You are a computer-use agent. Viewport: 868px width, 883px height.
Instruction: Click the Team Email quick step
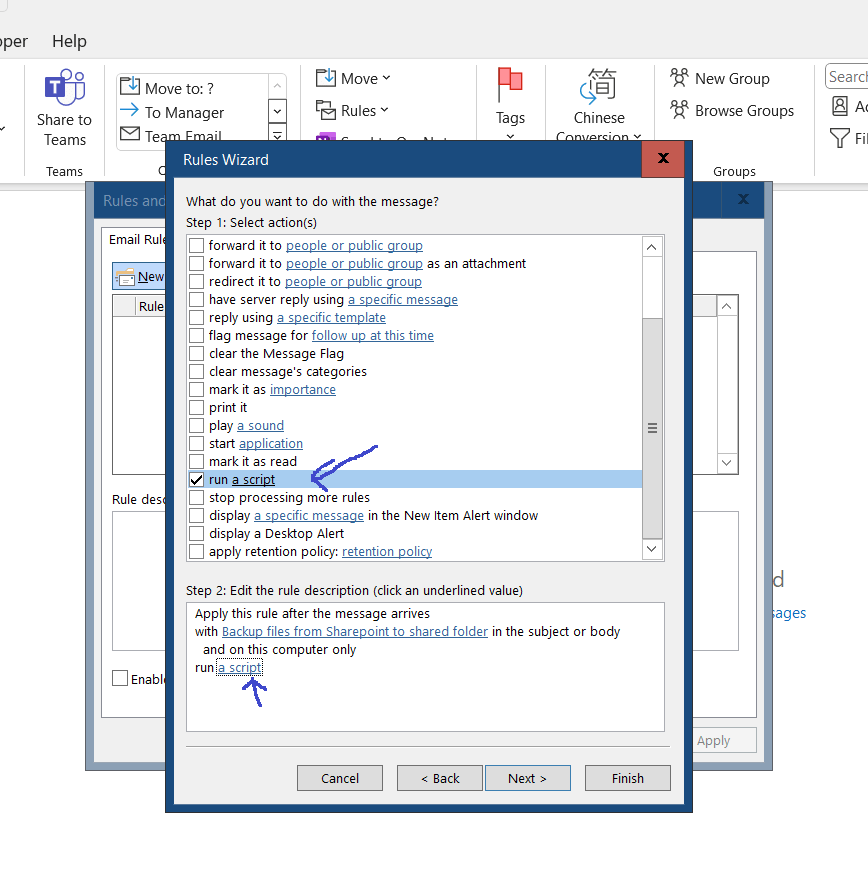click(x=182, y=136)
